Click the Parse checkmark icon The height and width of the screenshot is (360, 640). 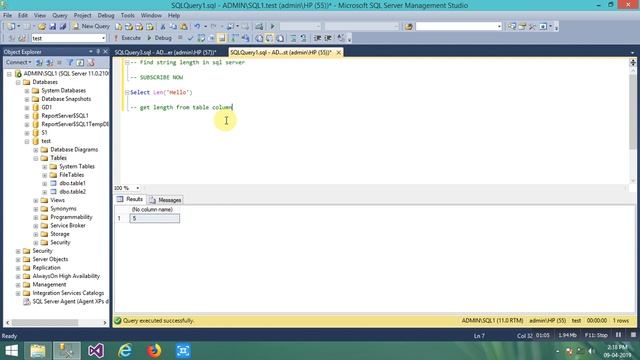point(190,38)
